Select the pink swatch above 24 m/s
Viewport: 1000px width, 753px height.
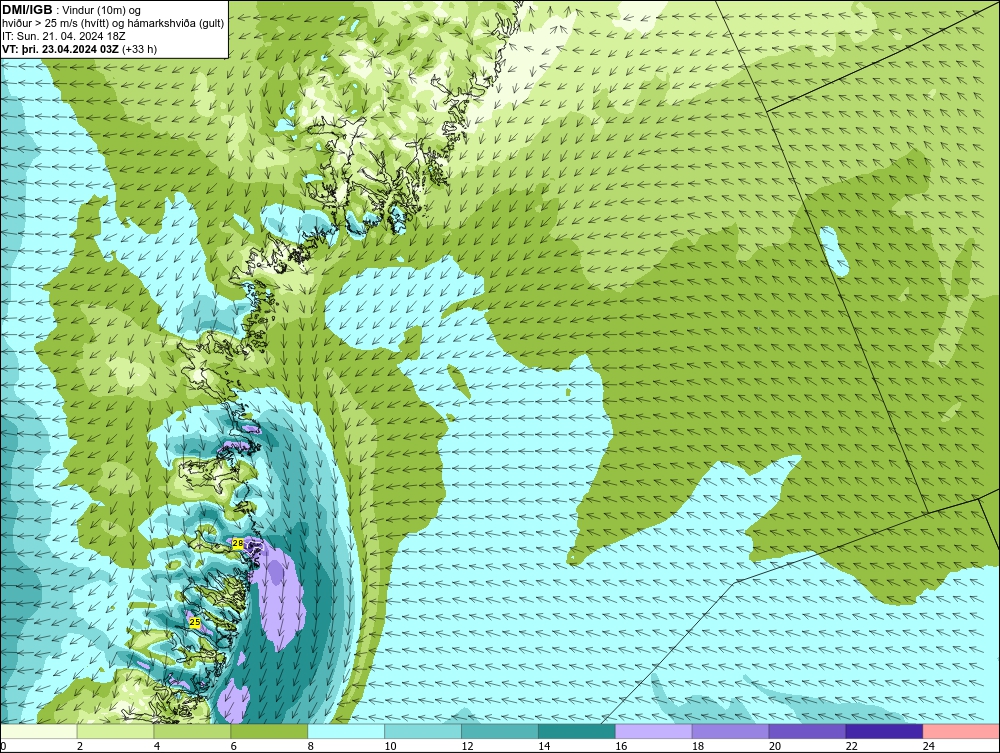(961, 731)
